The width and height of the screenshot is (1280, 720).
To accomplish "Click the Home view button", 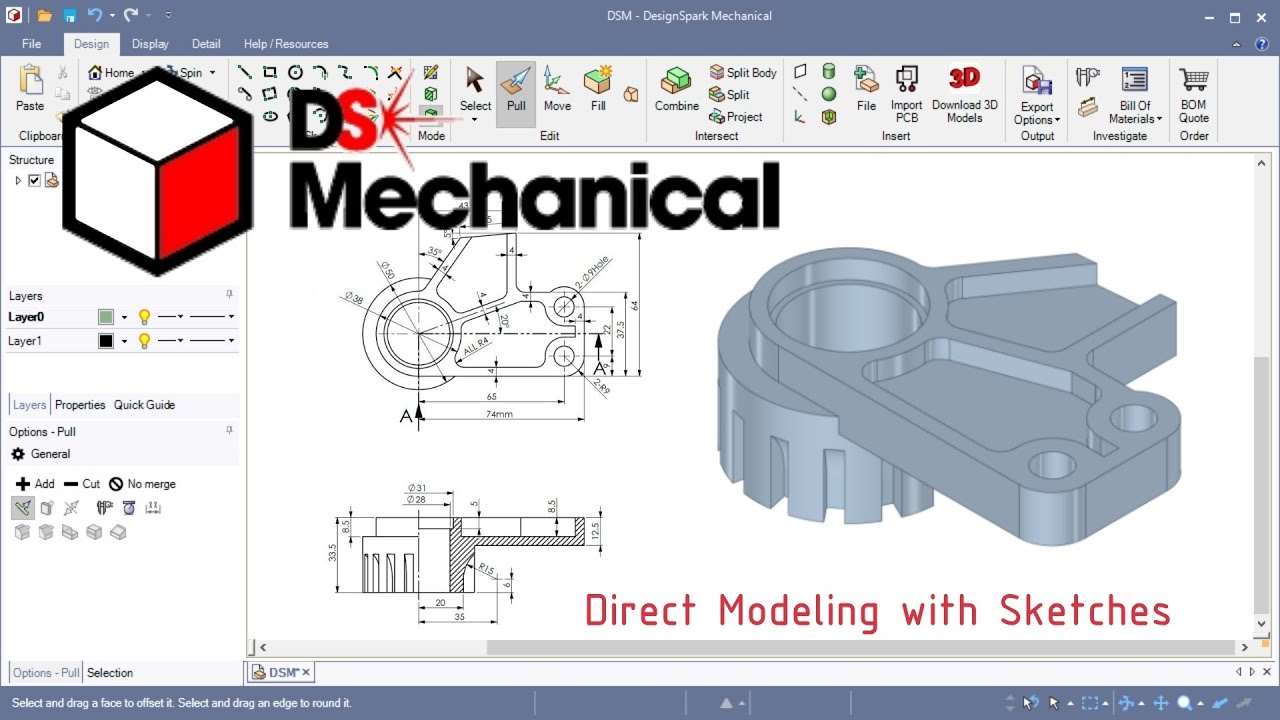I will click(x=111, y=73).
